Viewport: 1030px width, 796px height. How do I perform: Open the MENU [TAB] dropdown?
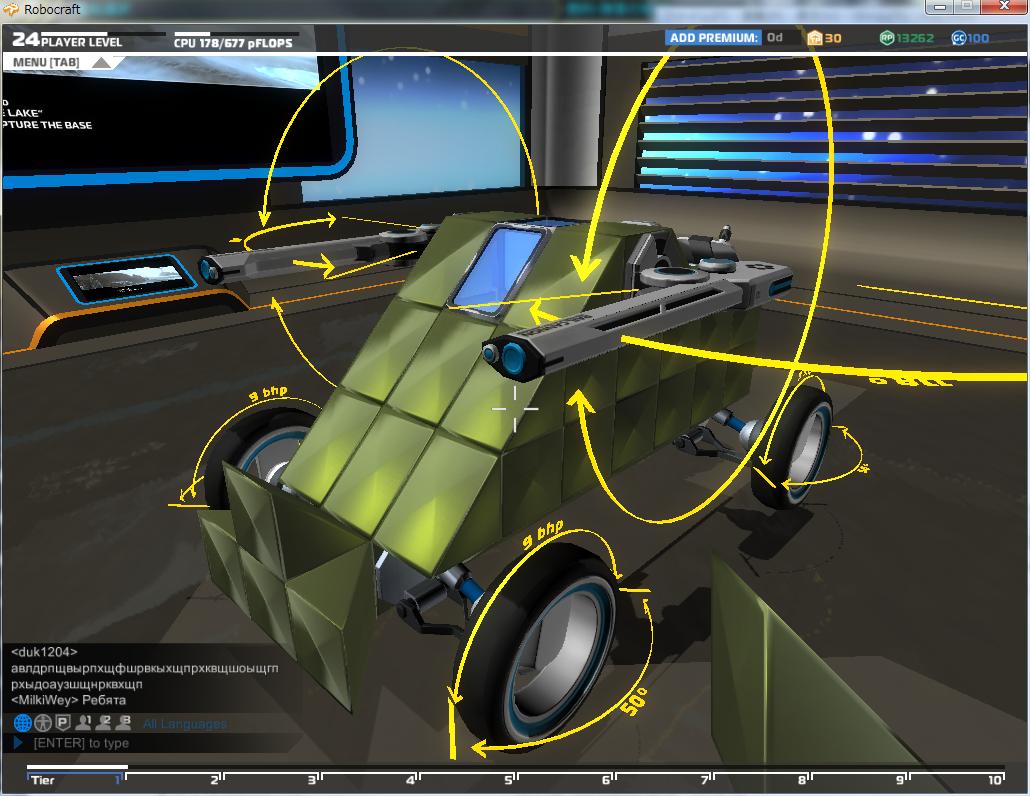[x=62, y=62]
